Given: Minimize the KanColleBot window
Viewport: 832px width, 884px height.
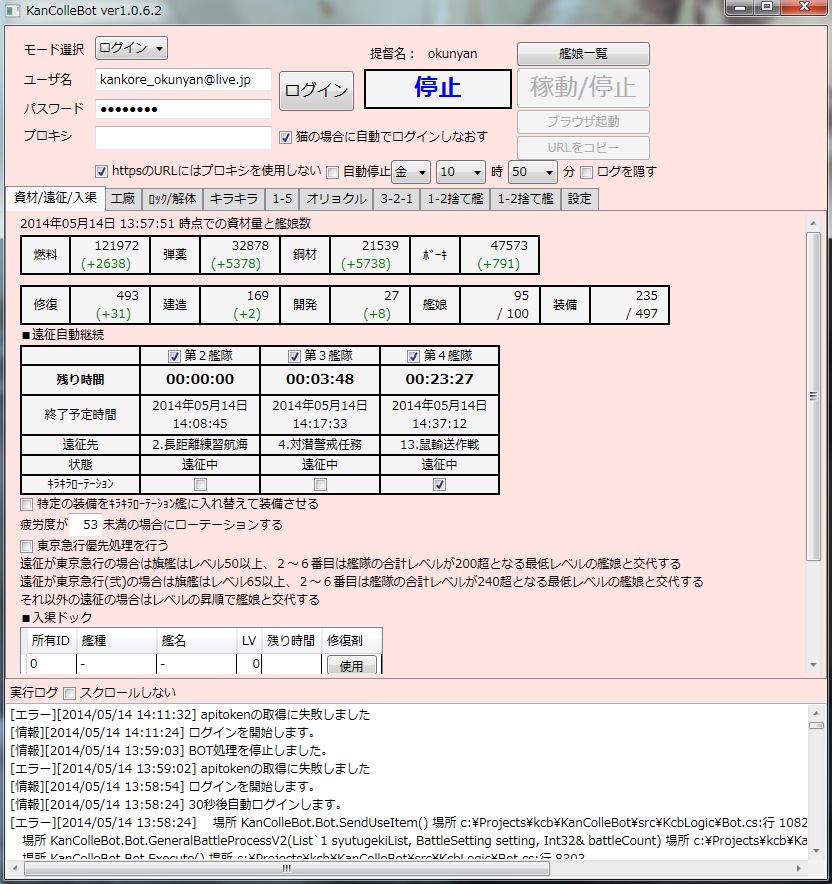Looking at the screenshot, I should click(x=742, y=7).
